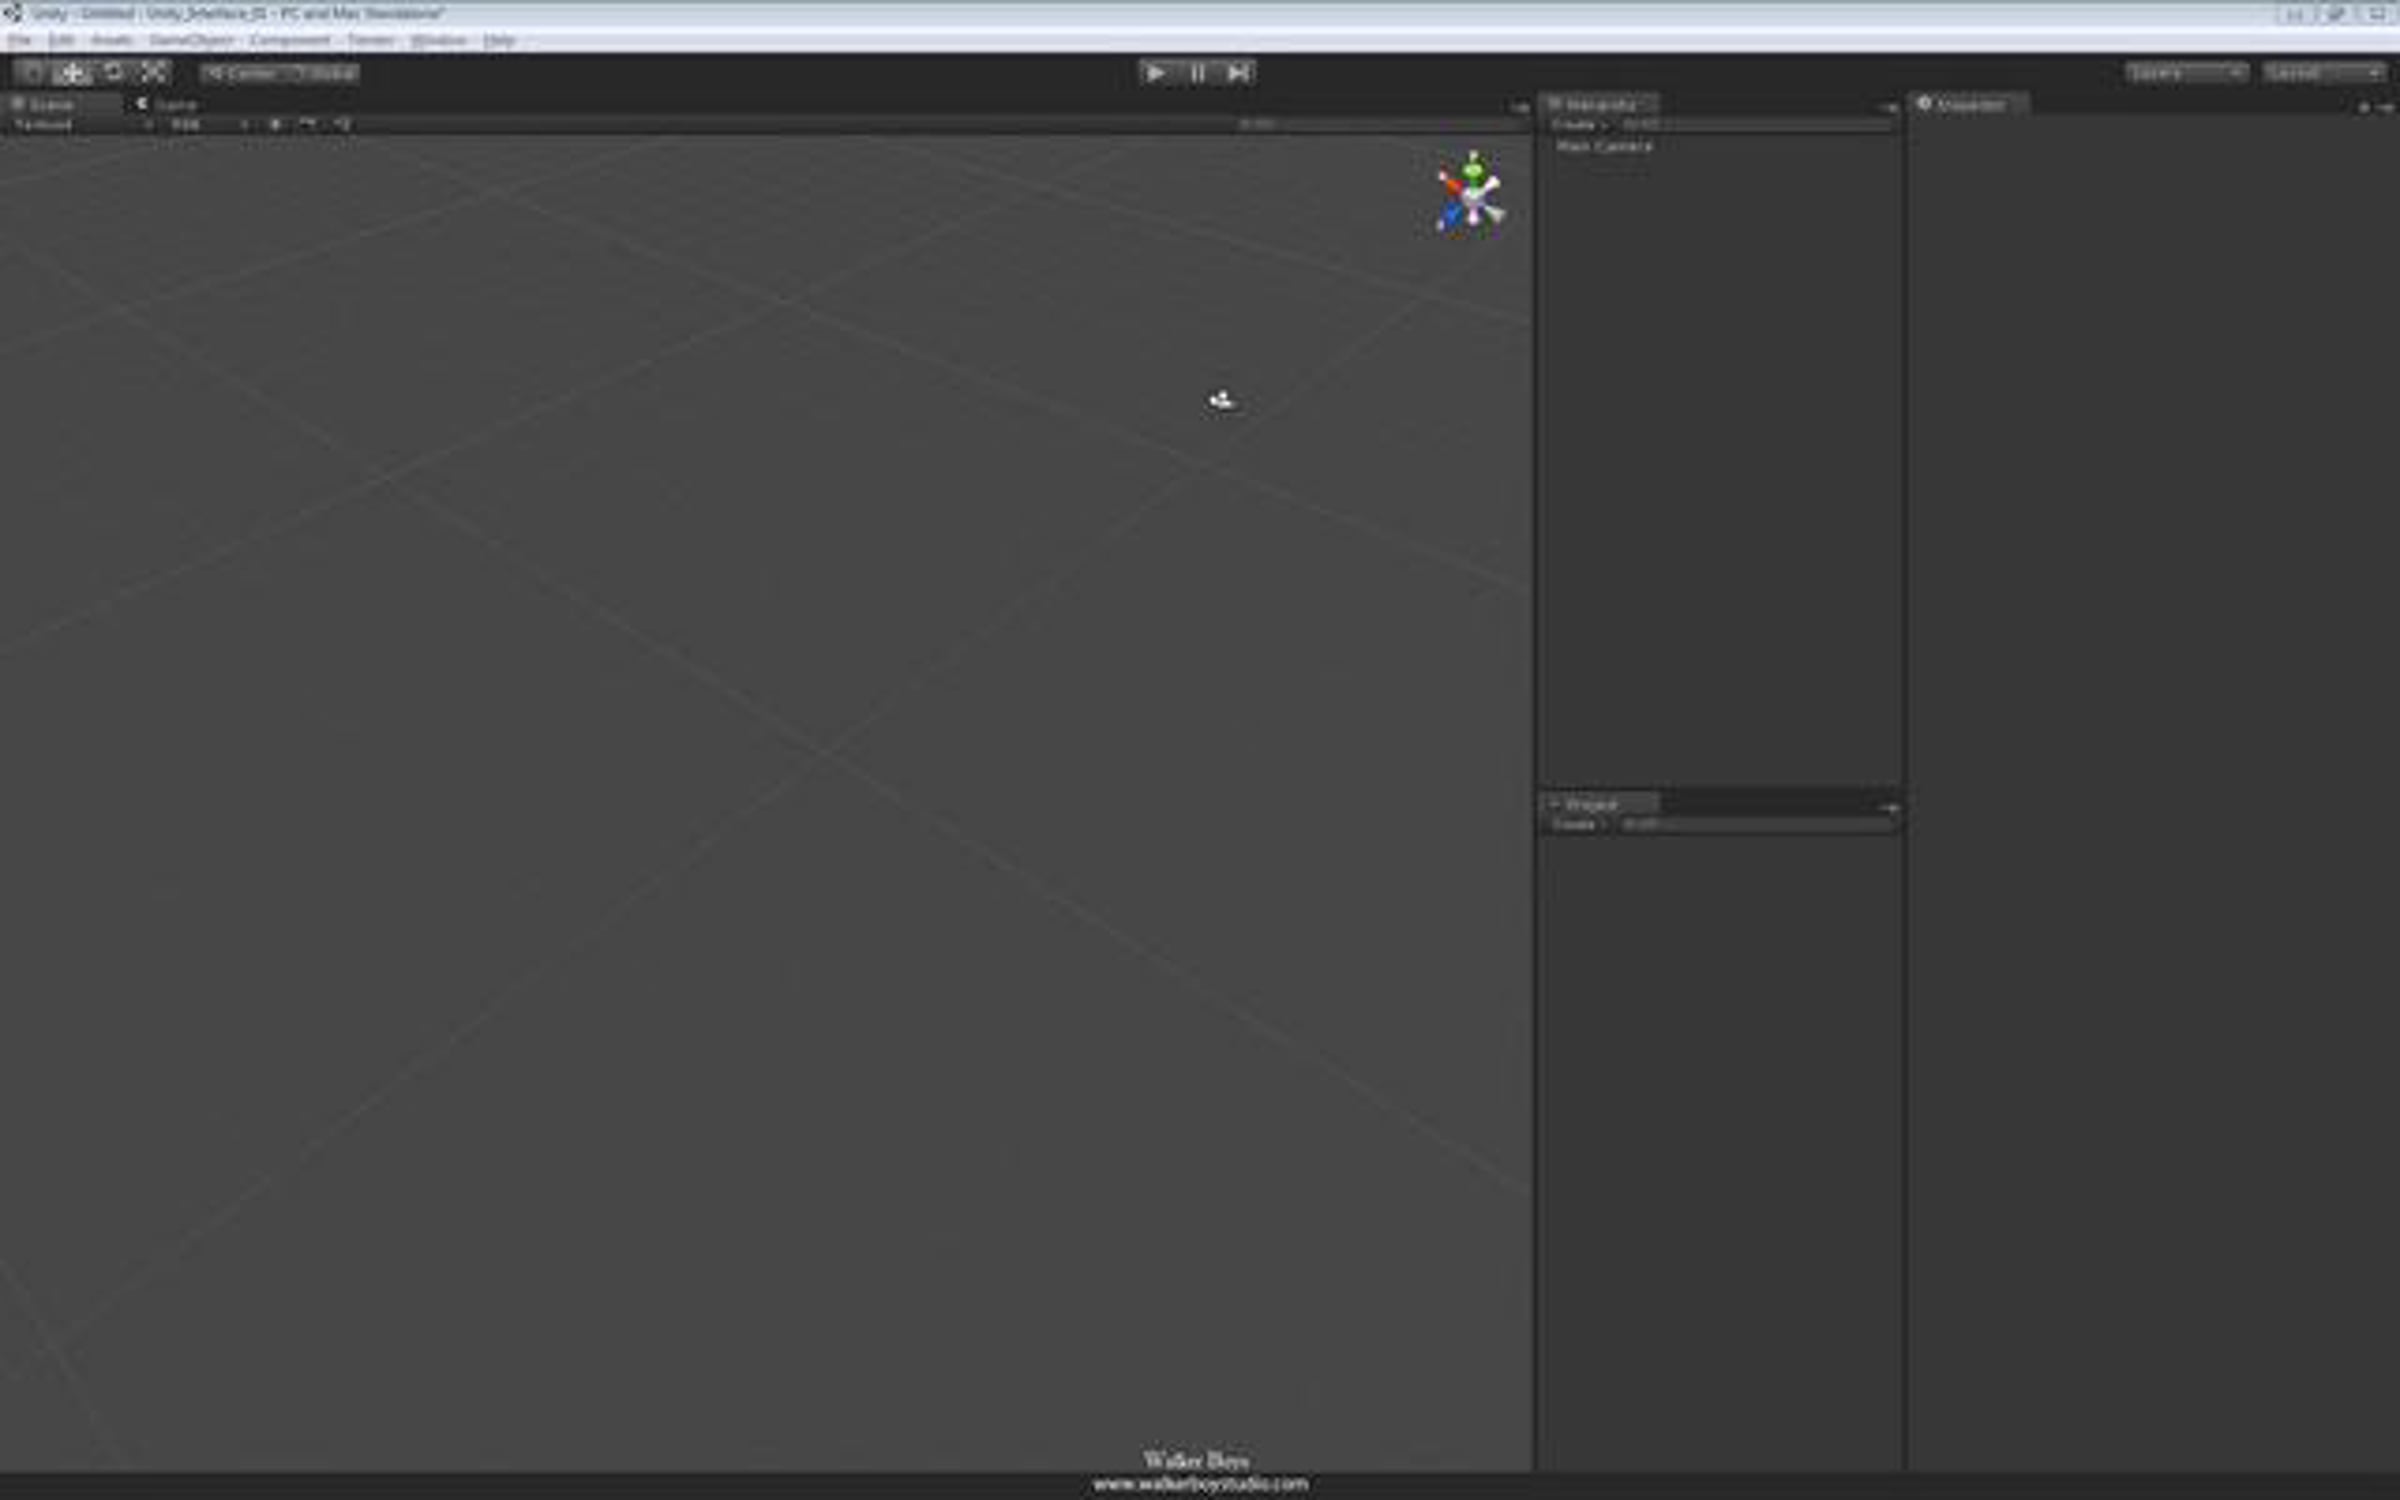Click the center cube of the scene gizmo

[x=1474, y=198]
